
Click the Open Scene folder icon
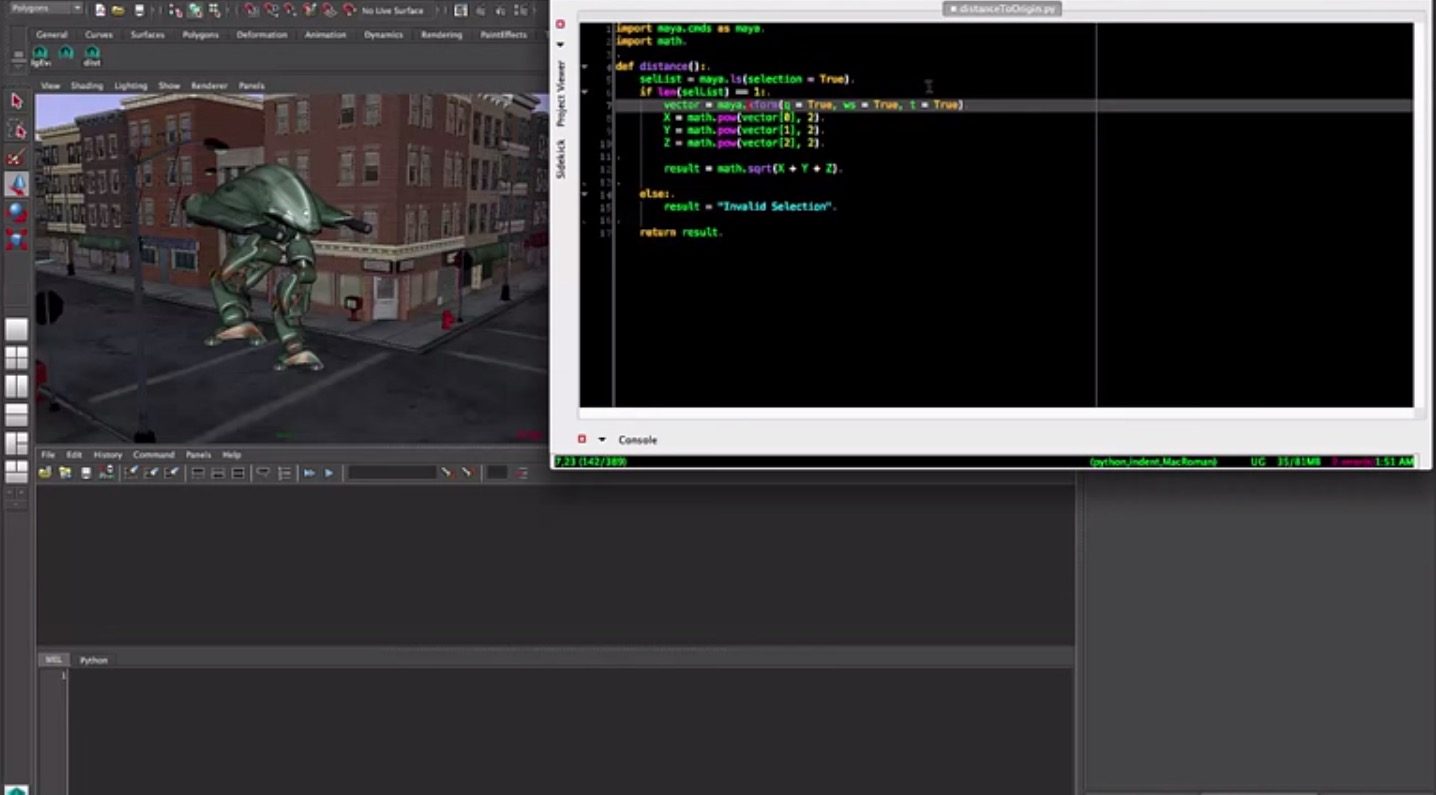(x=118, y=10)
